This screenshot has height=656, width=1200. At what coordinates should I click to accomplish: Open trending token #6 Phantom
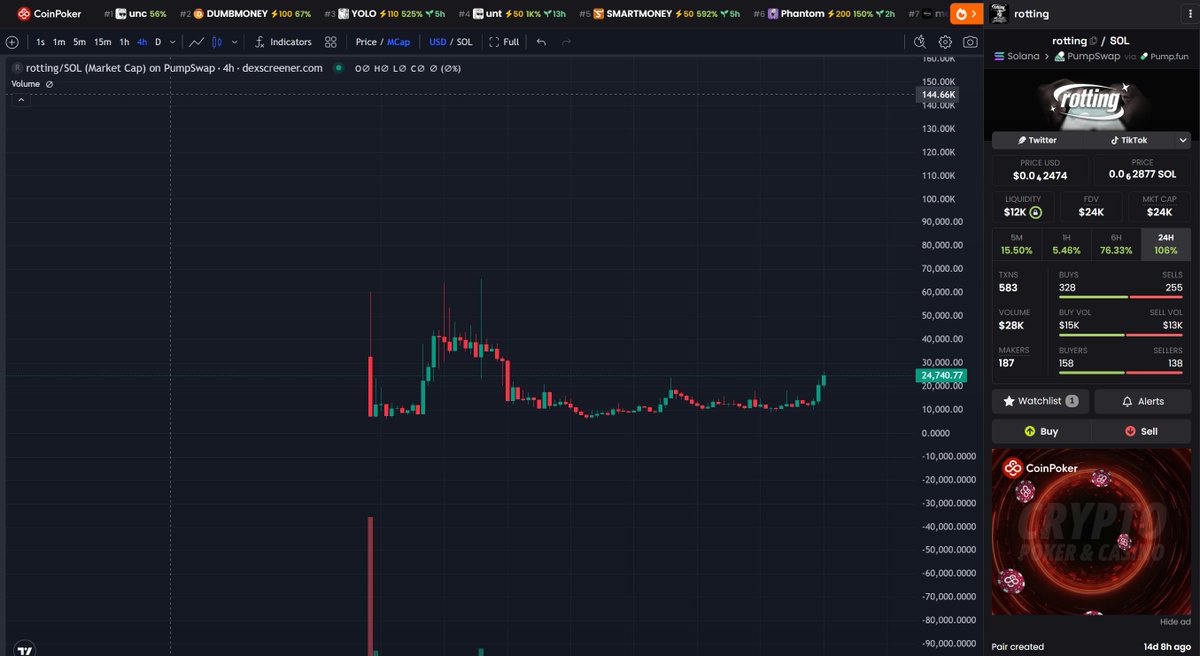coord(824,14)
